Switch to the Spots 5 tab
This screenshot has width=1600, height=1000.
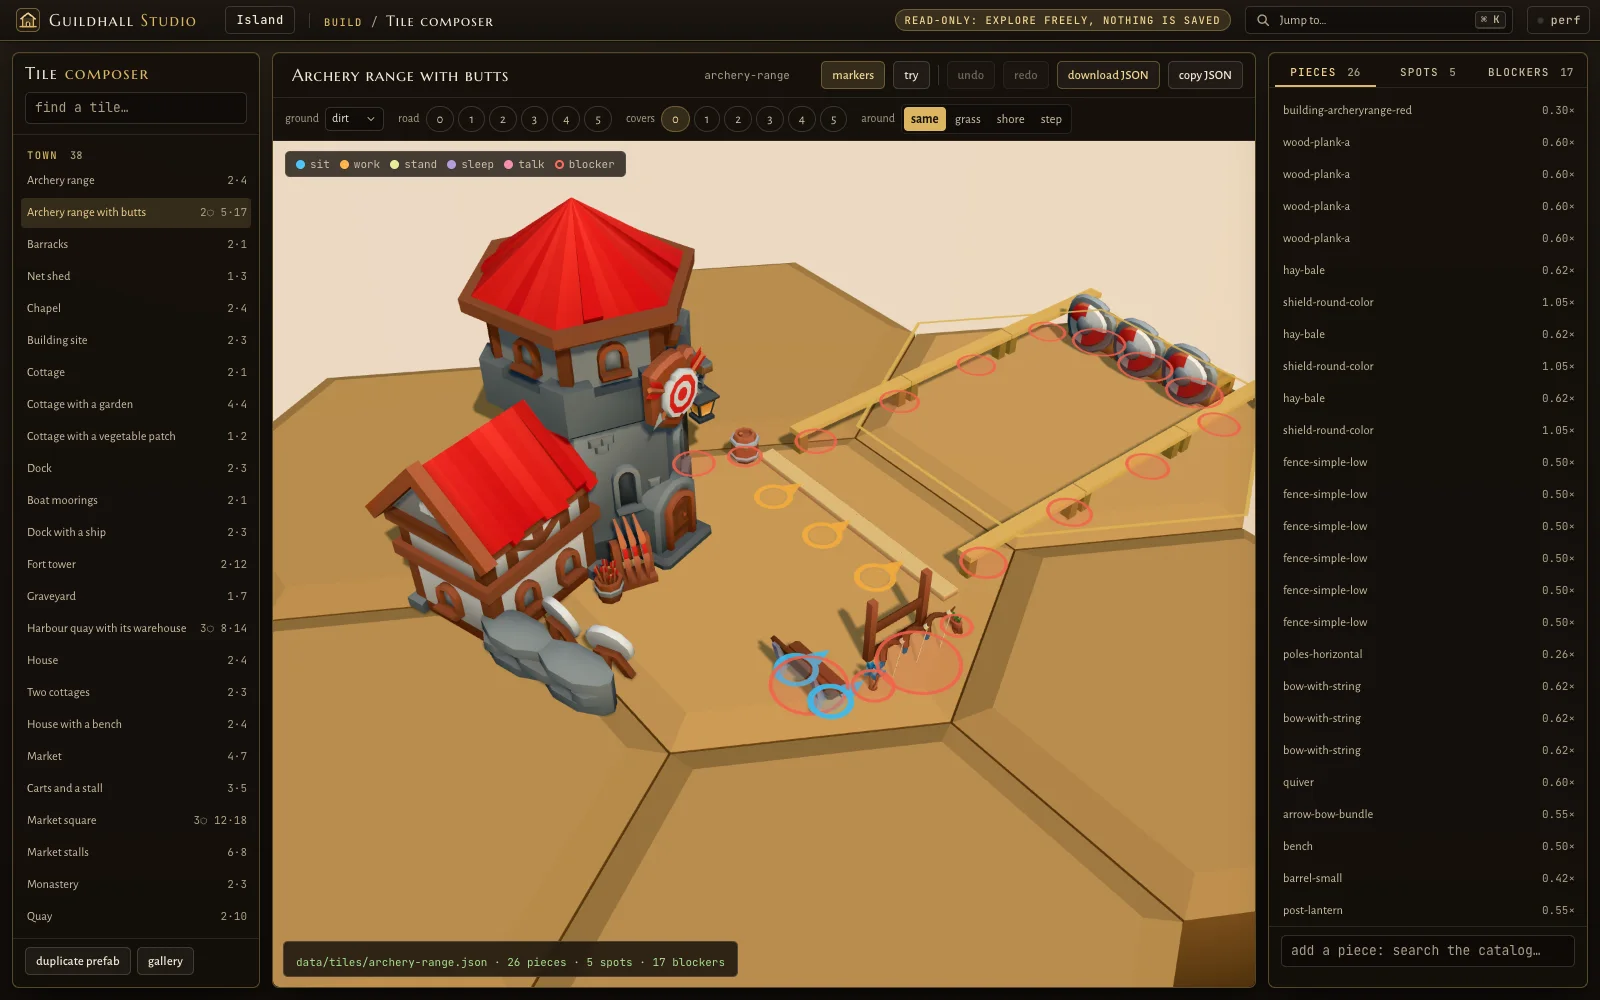[1428, 72]
